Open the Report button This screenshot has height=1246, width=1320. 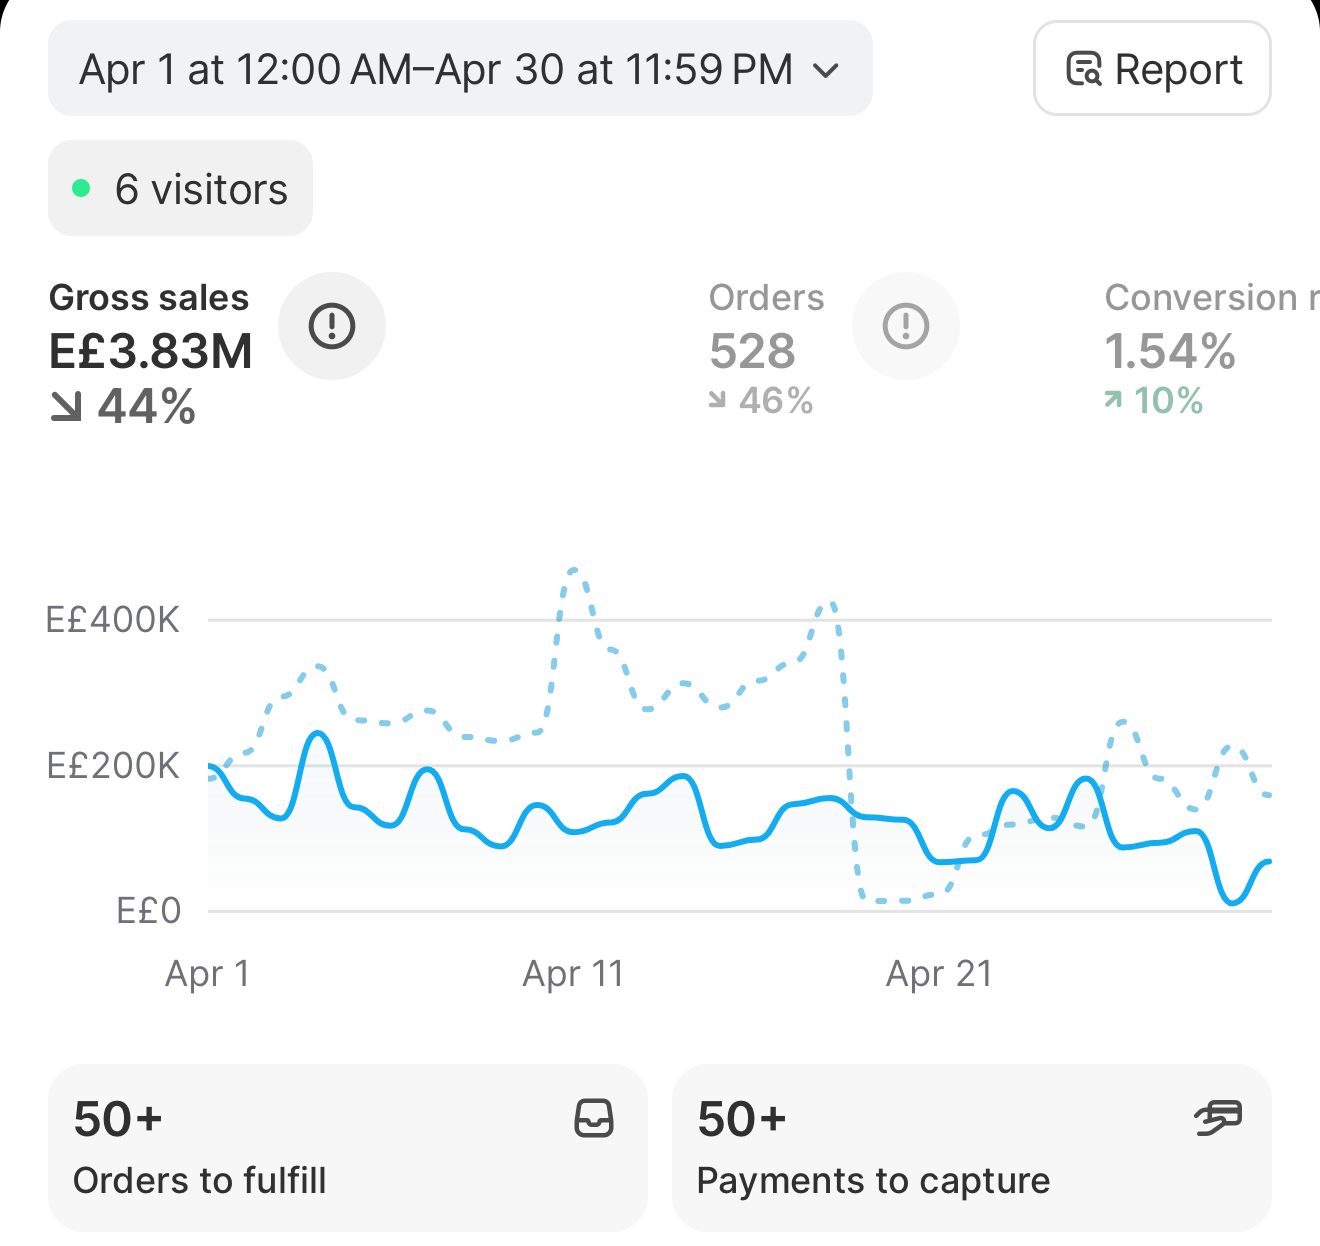pos(1152,69)
